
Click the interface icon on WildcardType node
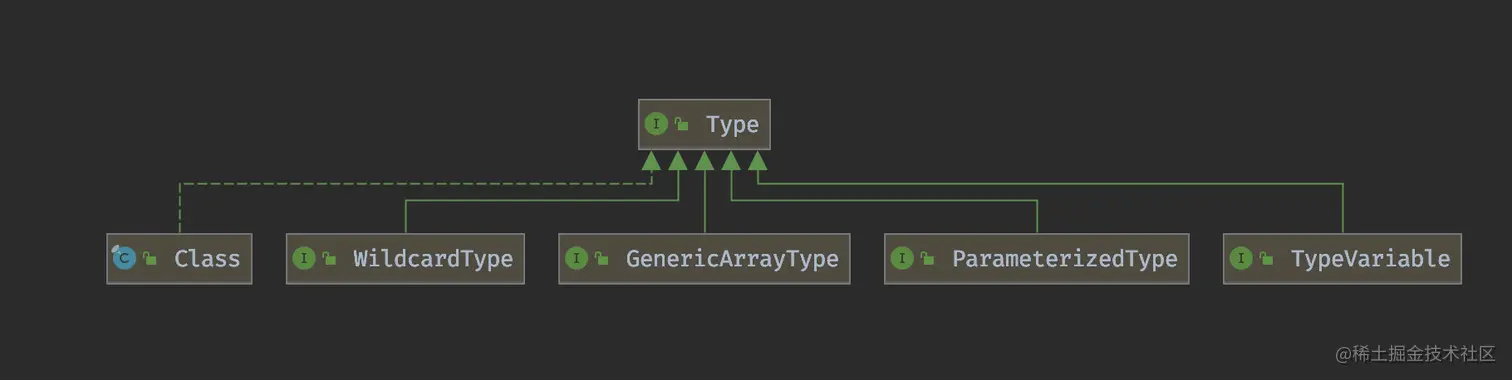tap(304, 258)
